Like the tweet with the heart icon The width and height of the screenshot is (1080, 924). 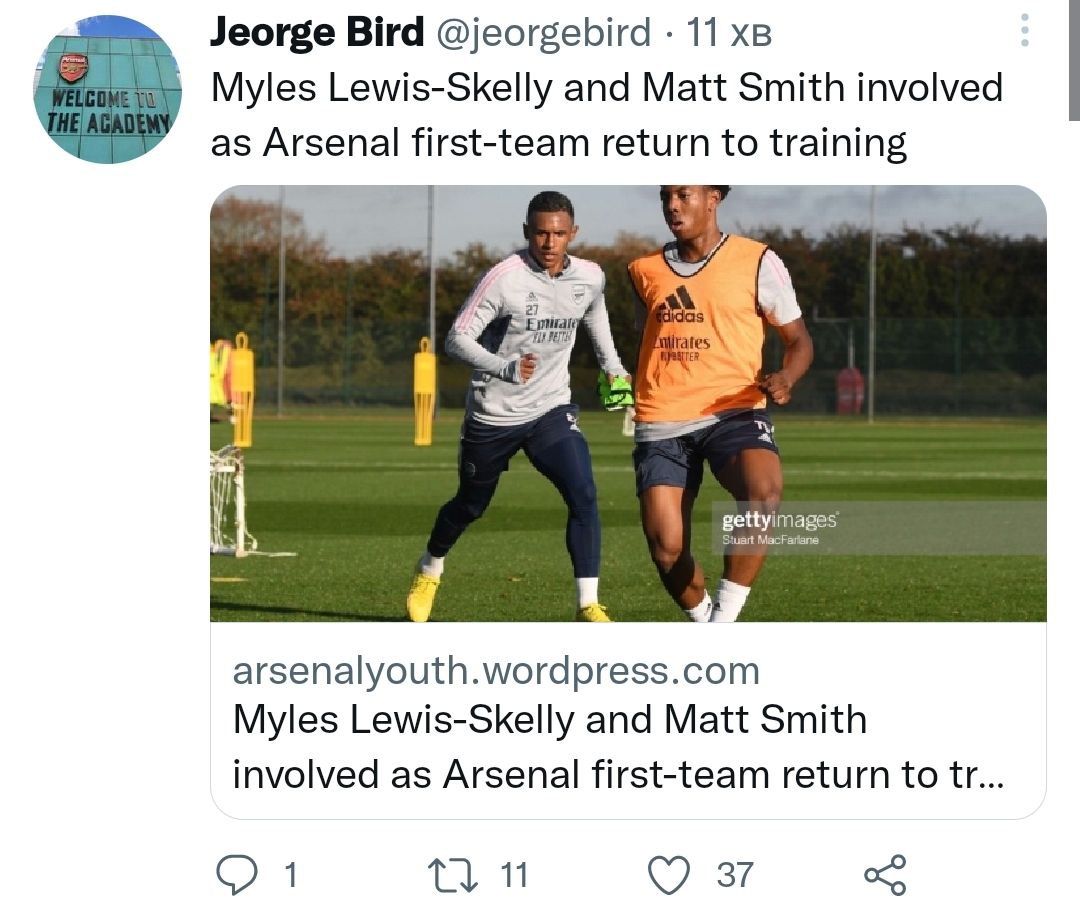(x=667, y=875)
